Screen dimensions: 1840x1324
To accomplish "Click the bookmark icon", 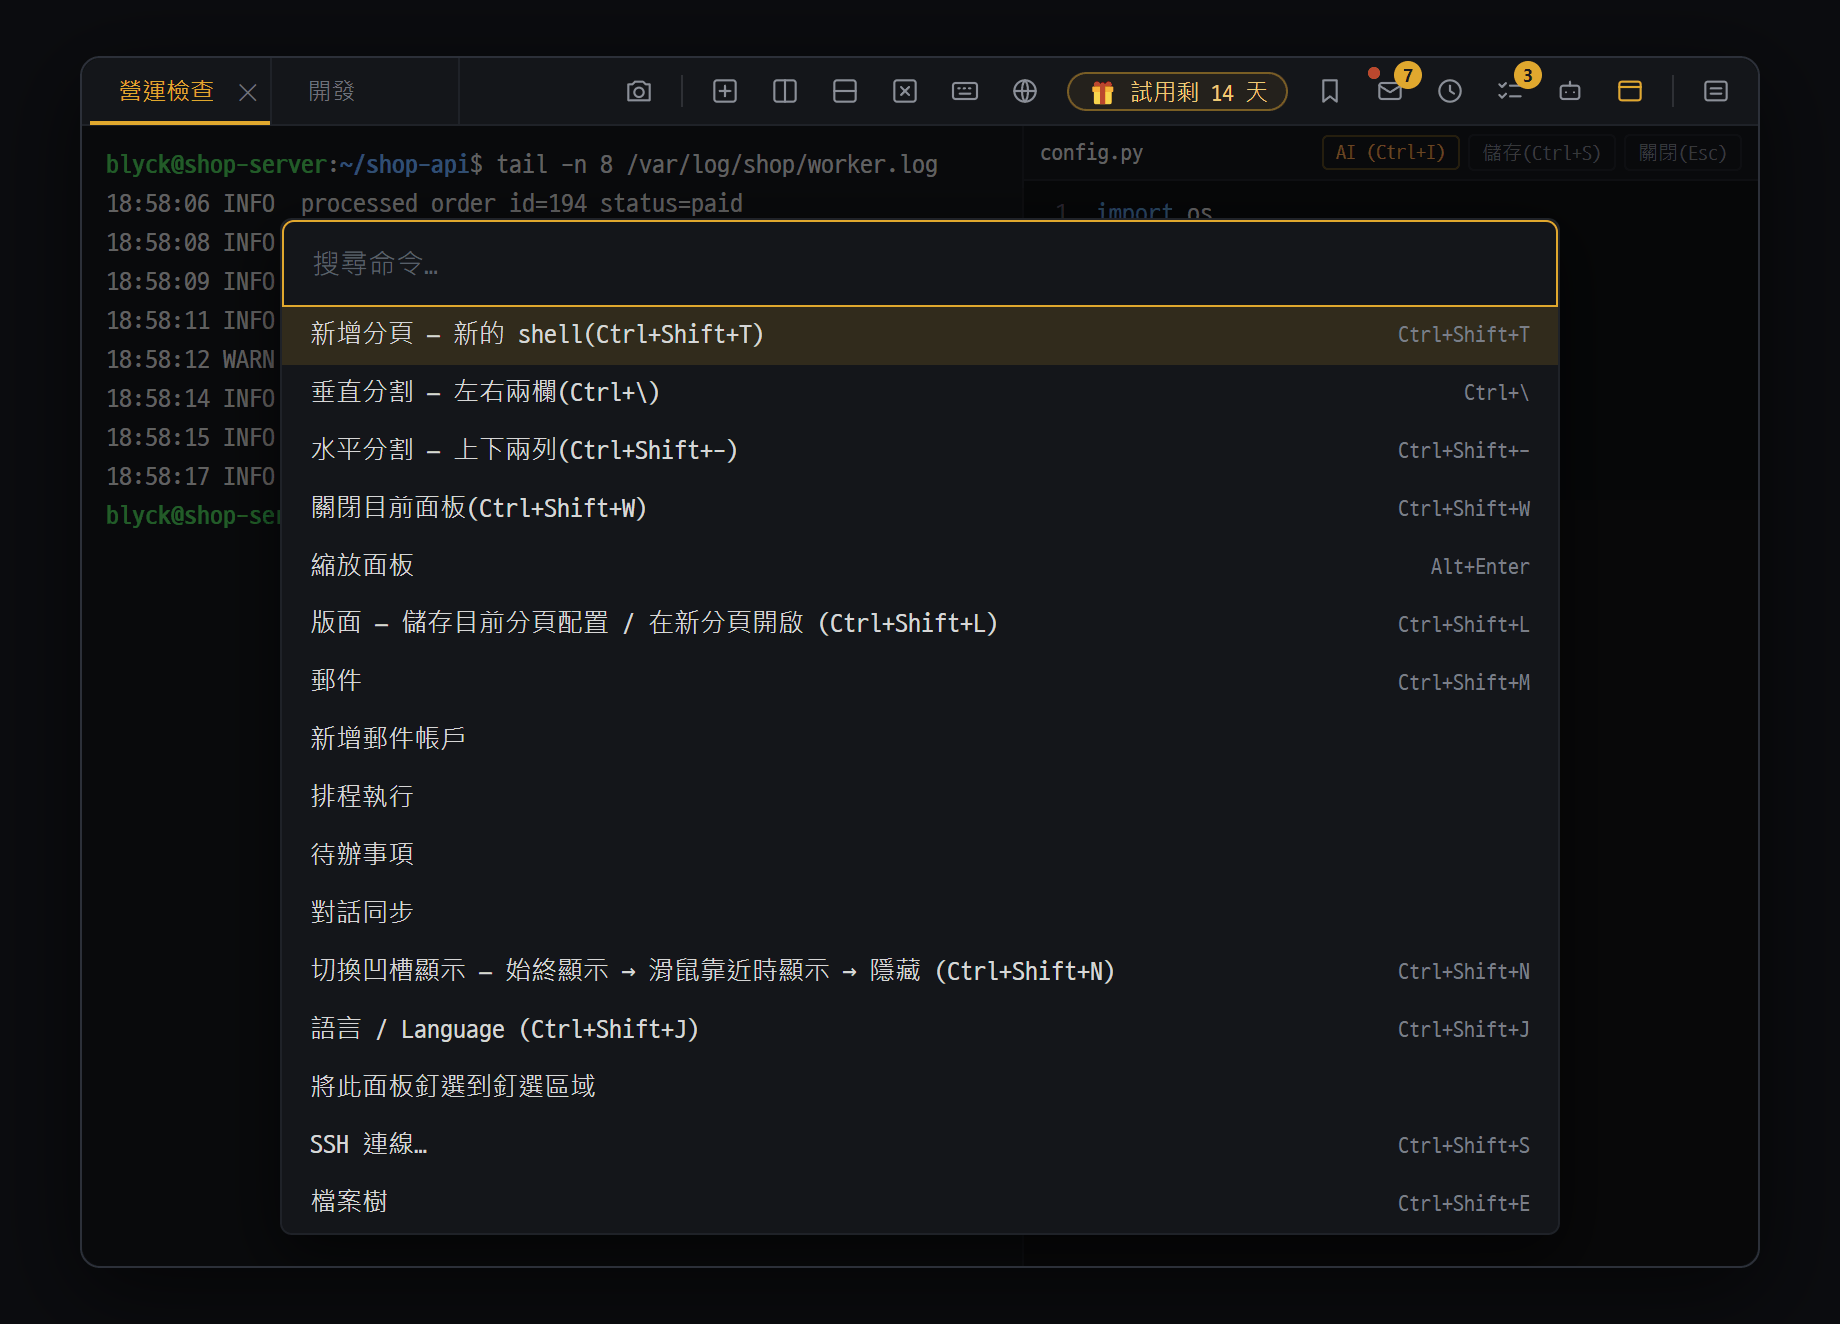I will (1330, 92).
